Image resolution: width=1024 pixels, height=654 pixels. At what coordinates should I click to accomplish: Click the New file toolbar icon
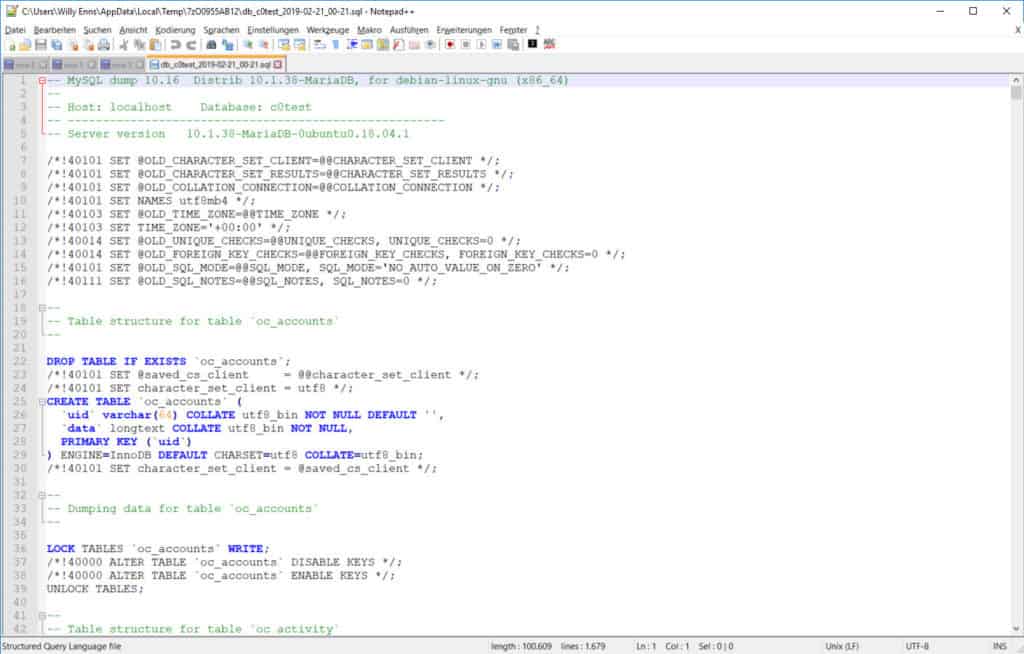(x=11, y=45)
